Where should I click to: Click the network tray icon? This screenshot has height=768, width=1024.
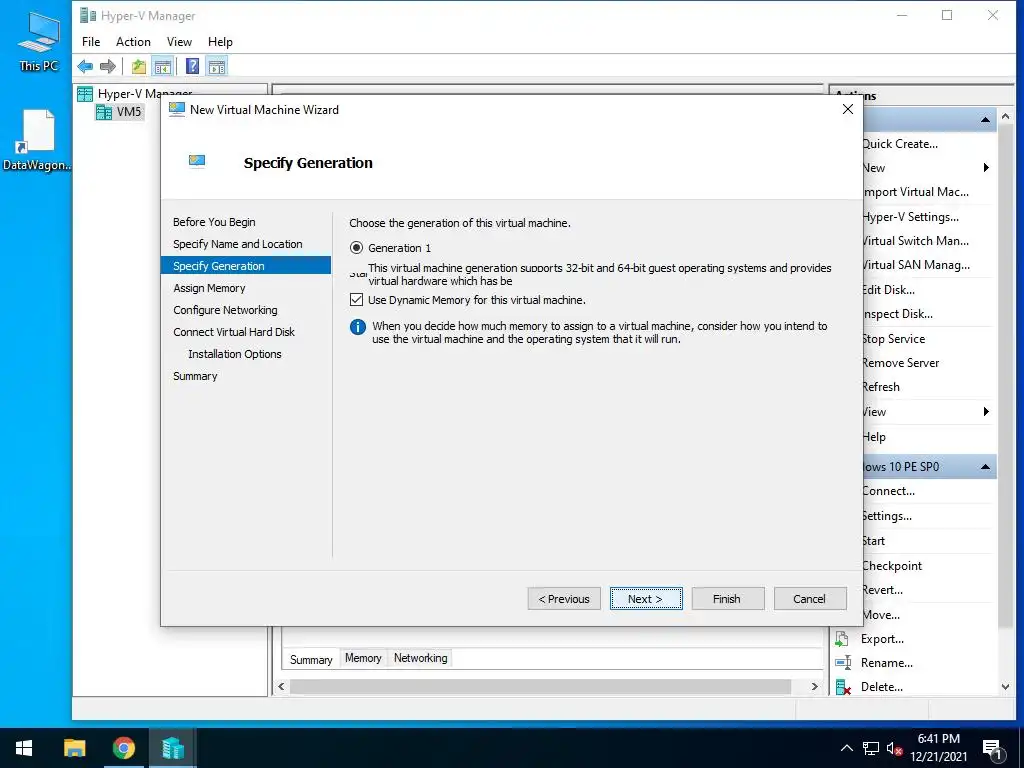pos(871,748)
